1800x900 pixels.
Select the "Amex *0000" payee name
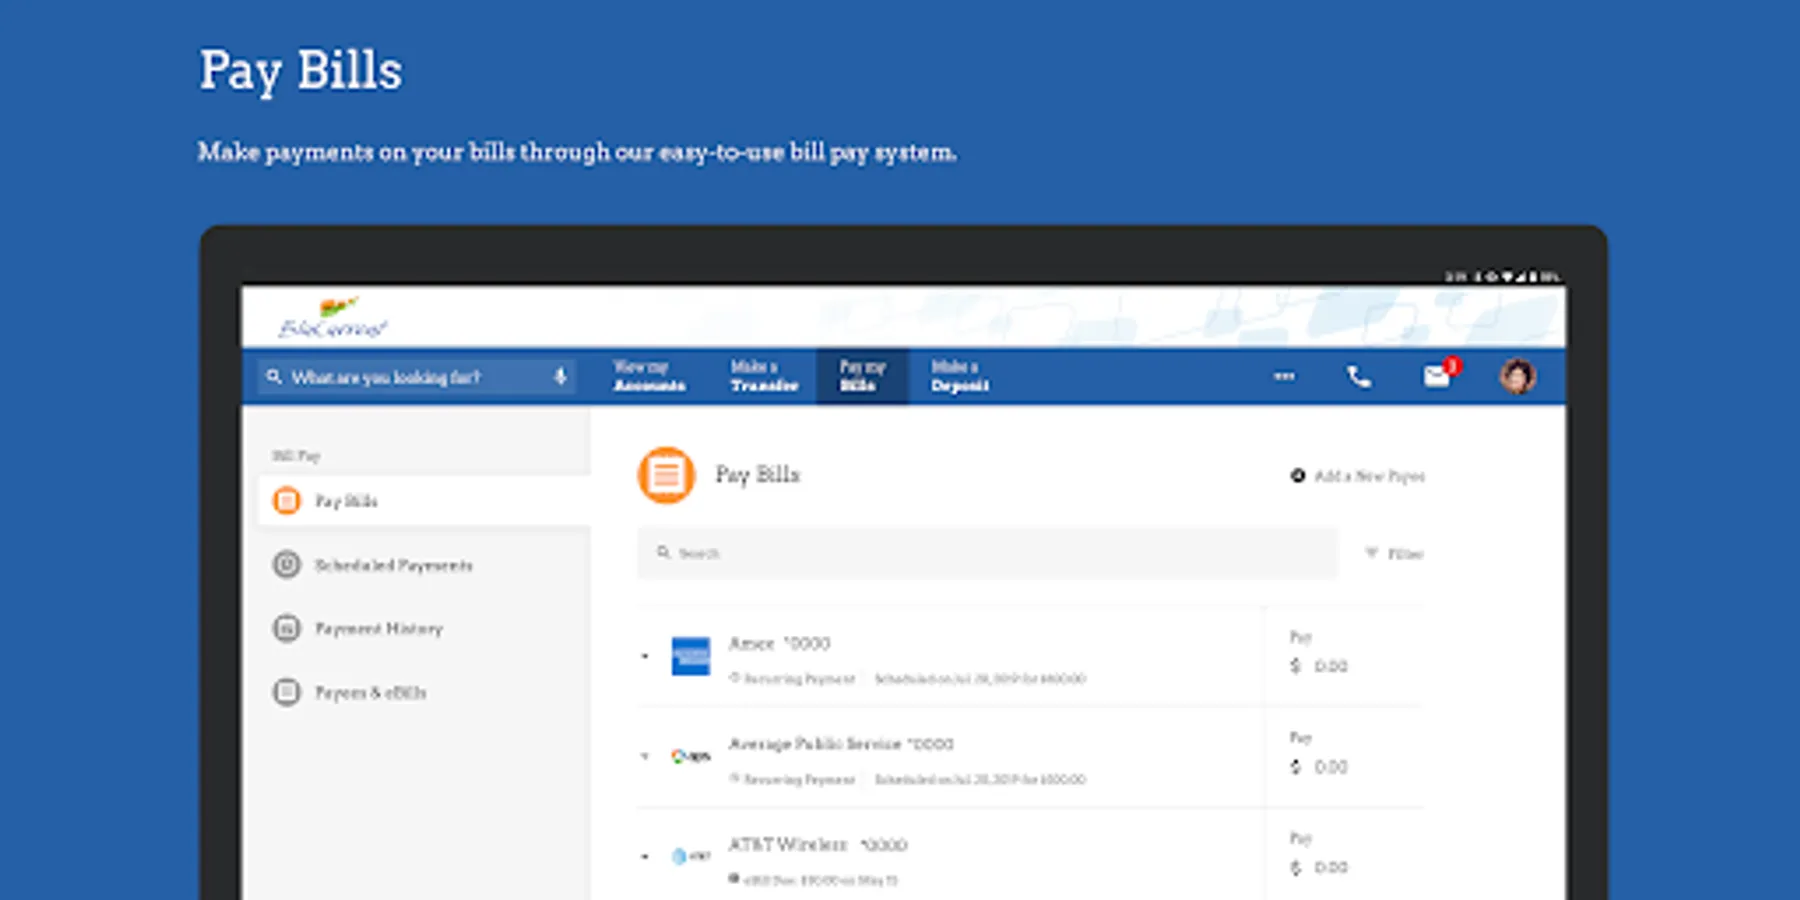tap(779, 643)
